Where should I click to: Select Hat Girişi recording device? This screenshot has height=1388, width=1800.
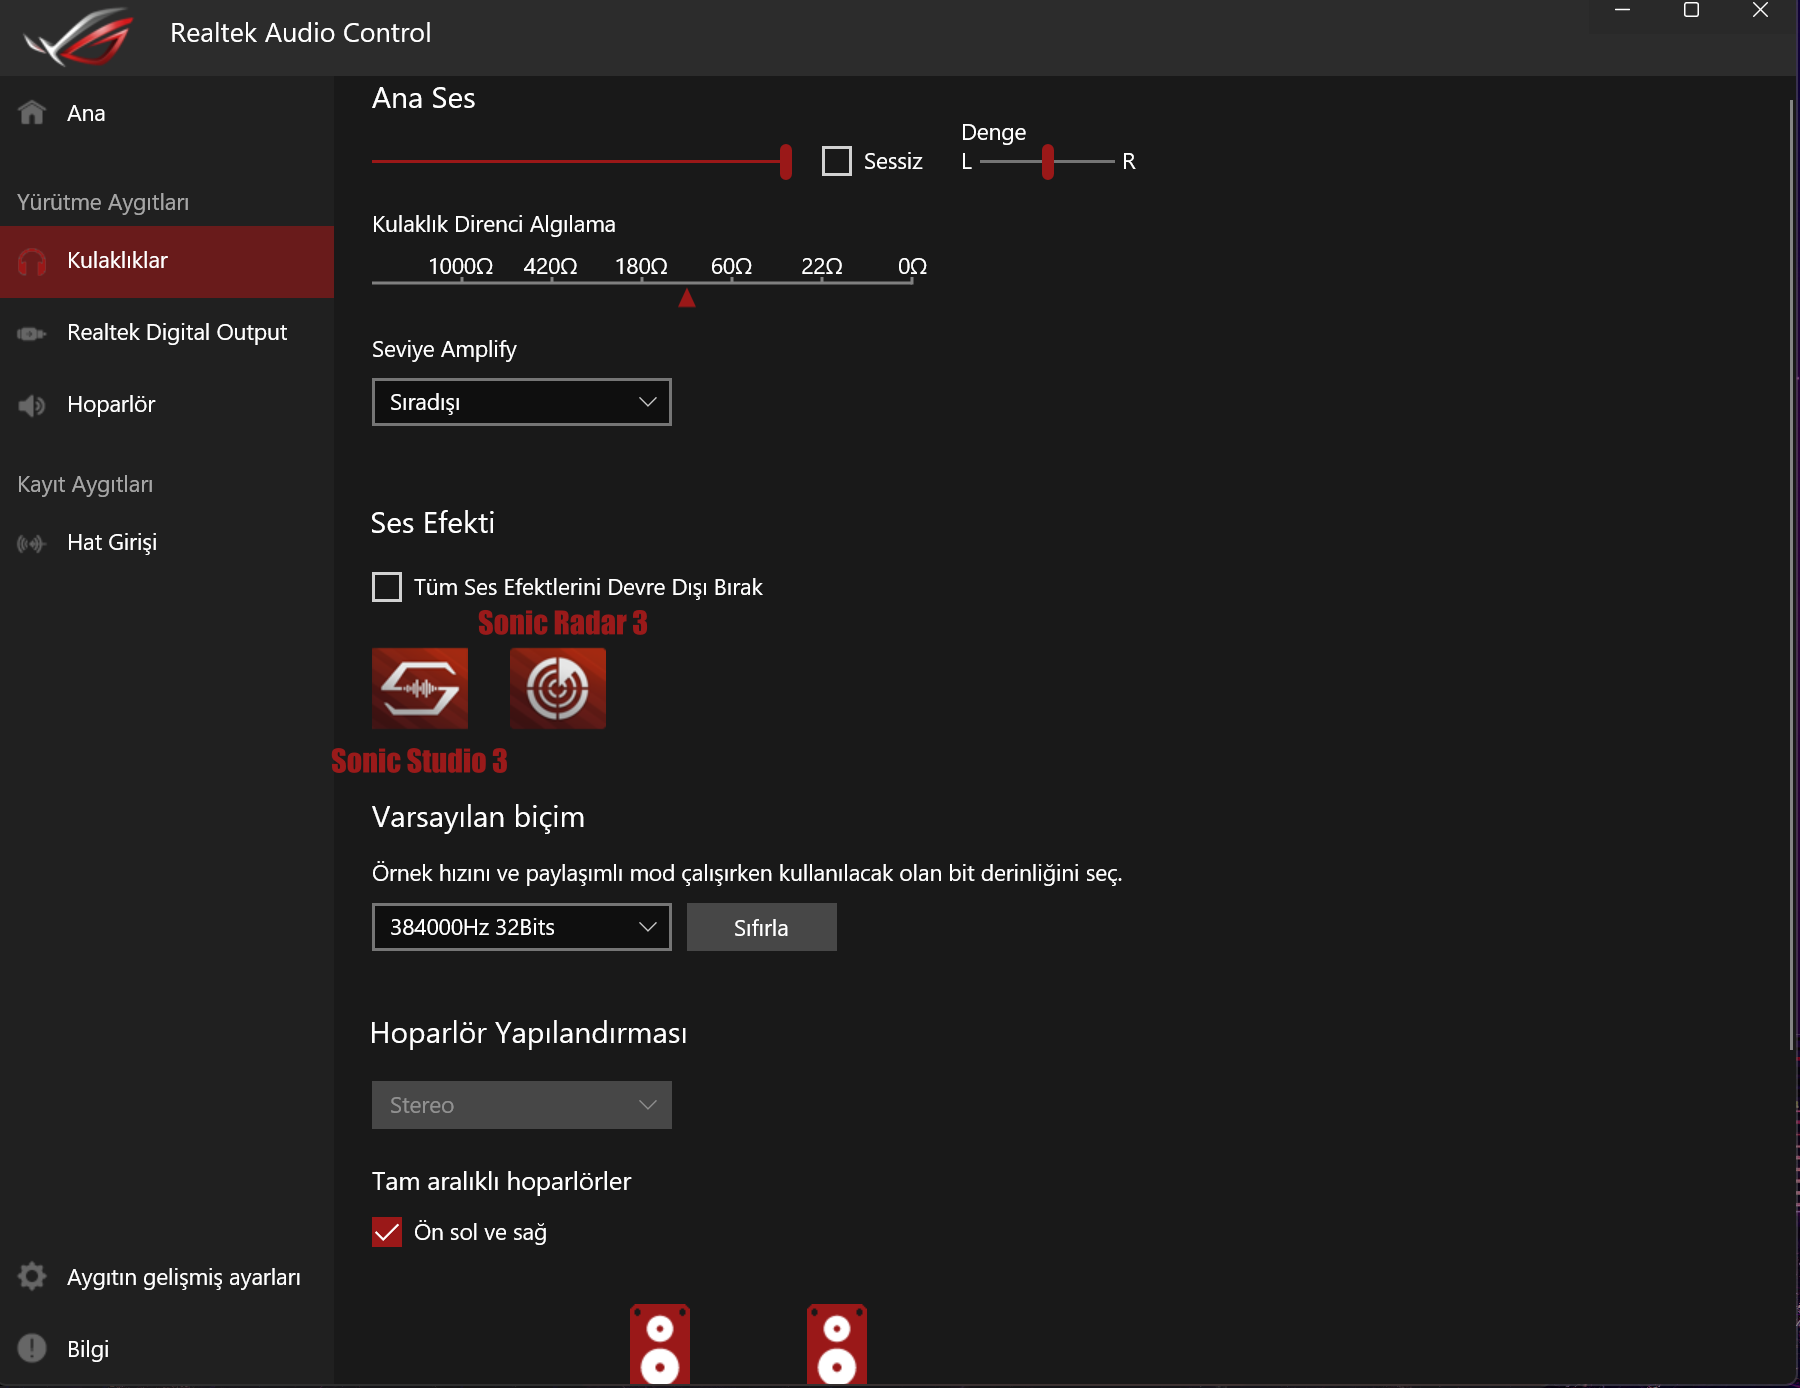167,543
